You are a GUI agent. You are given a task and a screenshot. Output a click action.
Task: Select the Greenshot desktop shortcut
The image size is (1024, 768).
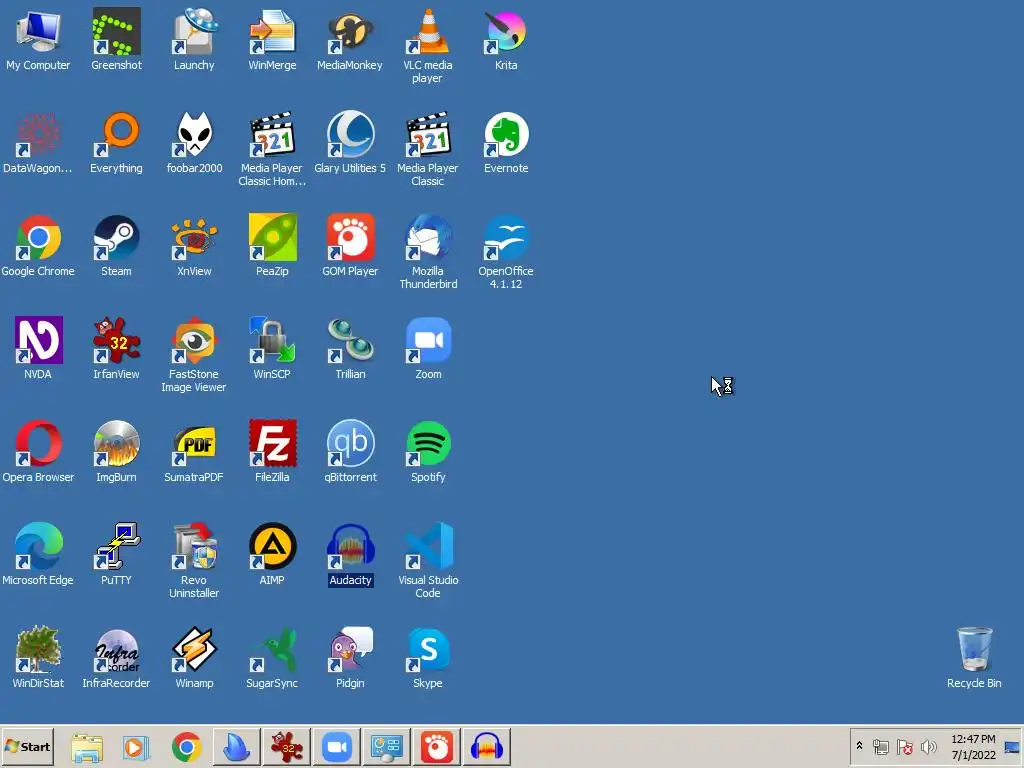click(116, 39)
